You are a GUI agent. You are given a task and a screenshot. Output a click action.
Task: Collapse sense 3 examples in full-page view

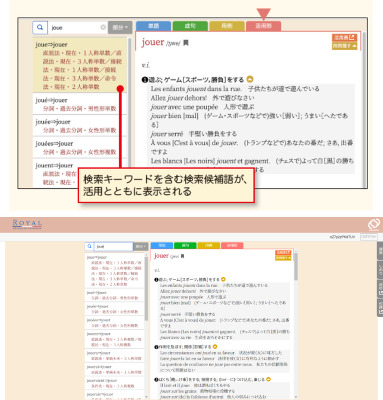[x=268, y=379]
